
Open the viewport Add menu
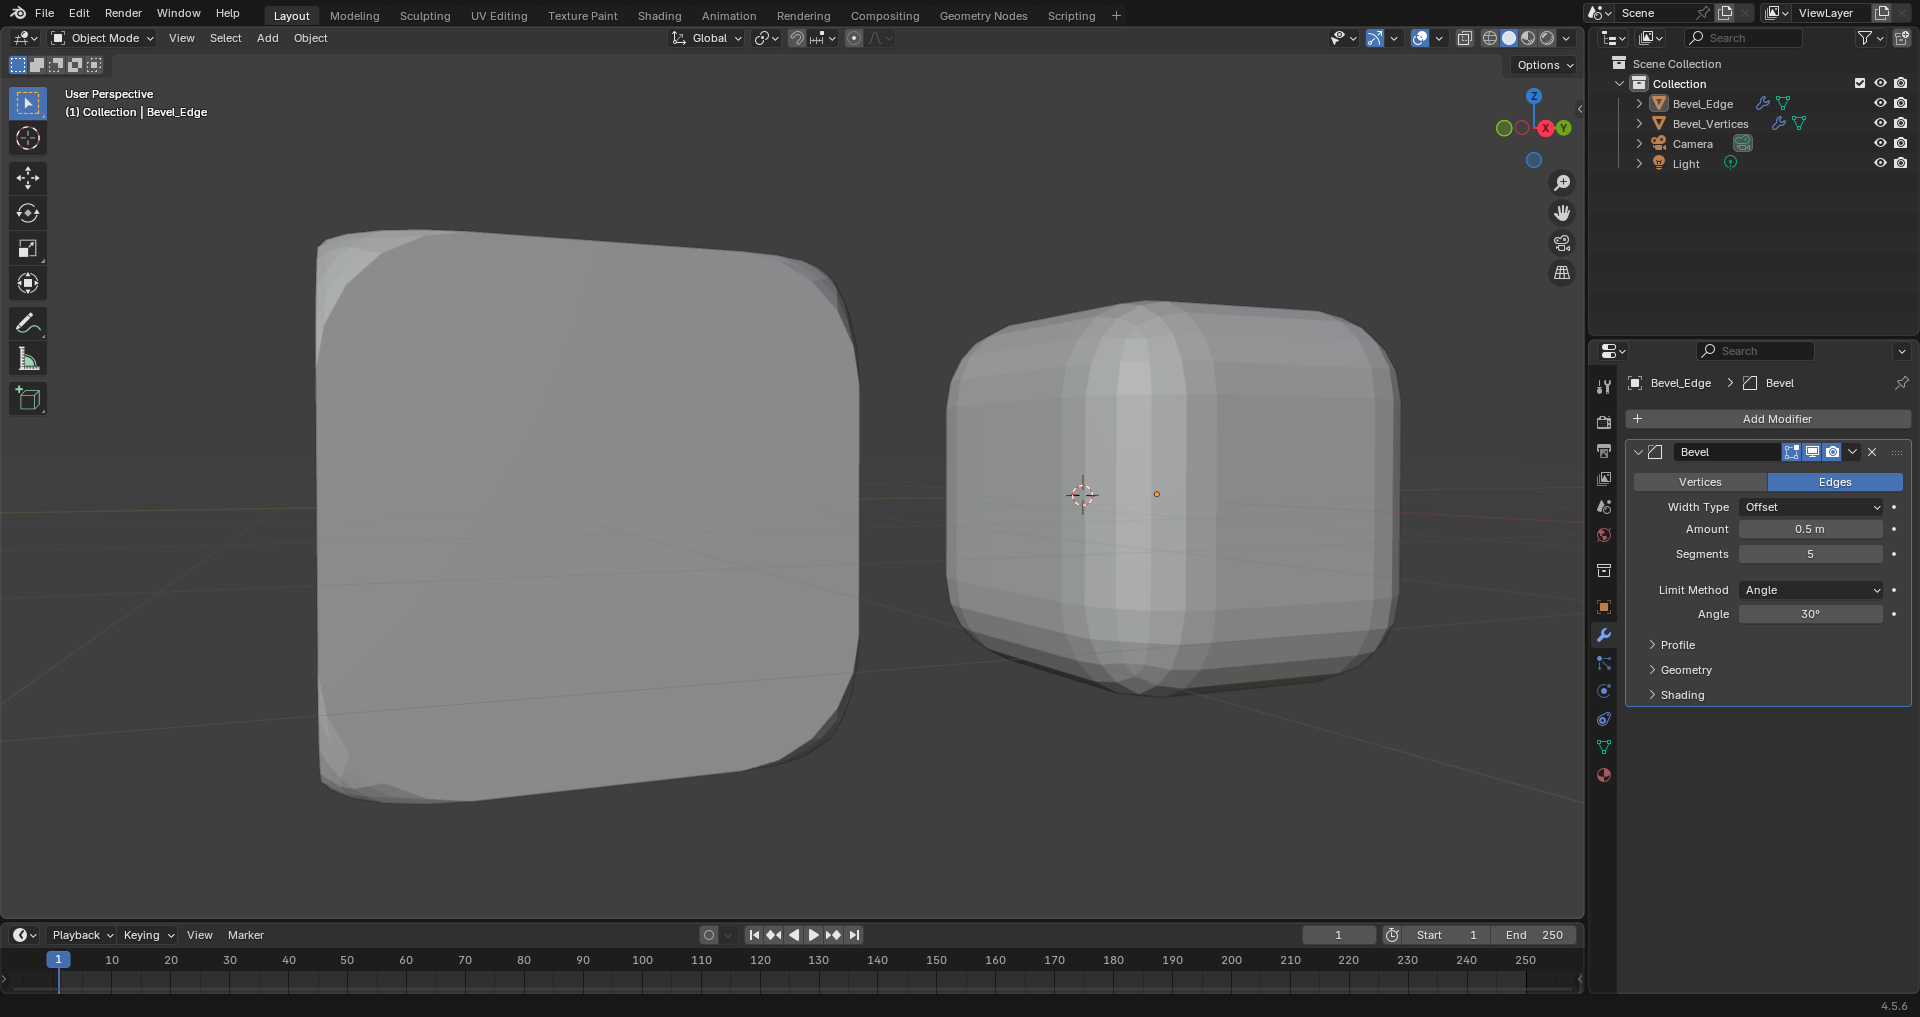pos(267,38)
